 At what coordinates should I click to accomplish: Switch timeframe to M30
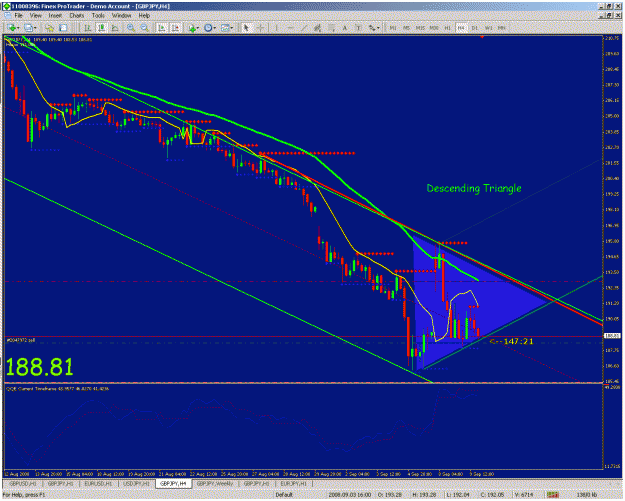point(434,28)
